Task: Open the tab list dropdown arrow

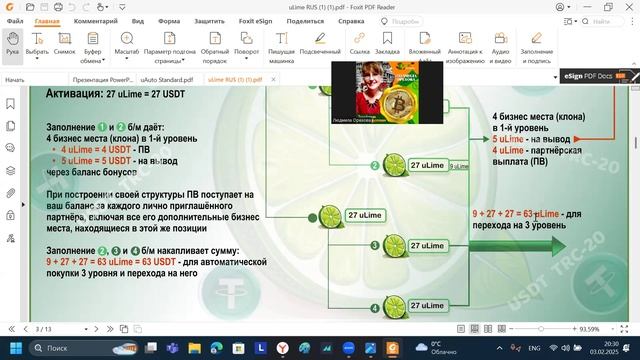Action: (555, 77)
